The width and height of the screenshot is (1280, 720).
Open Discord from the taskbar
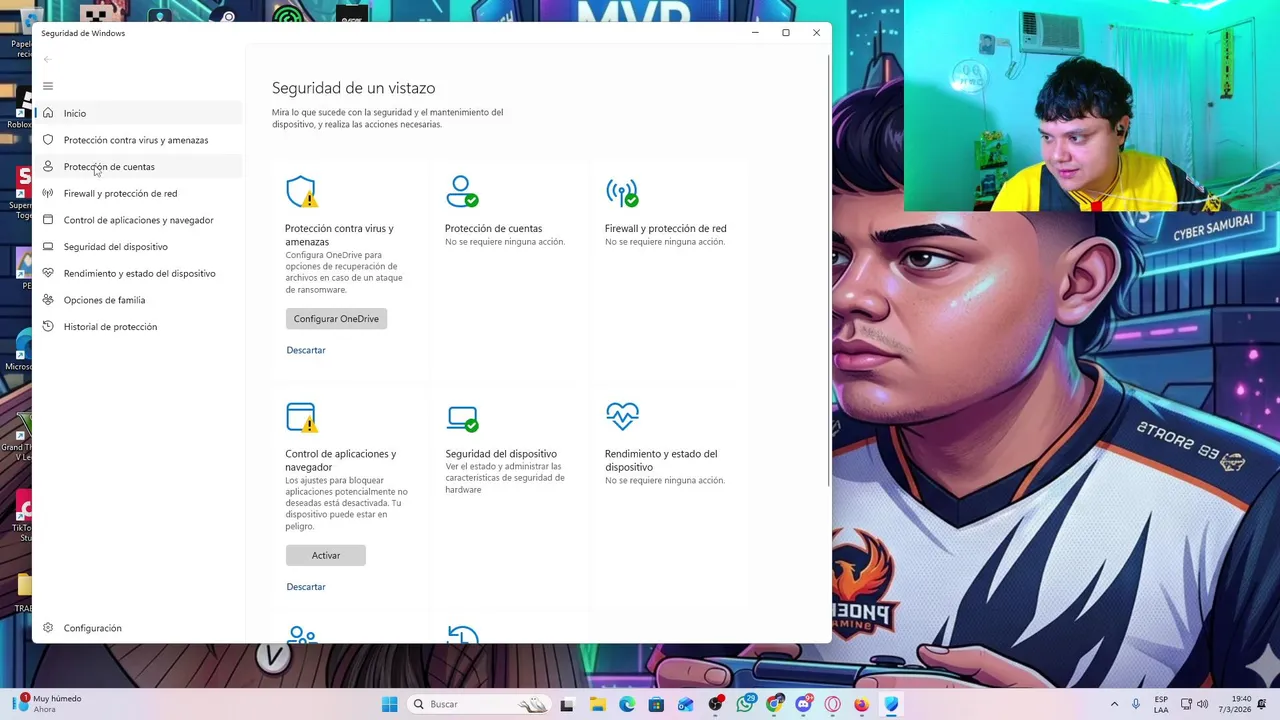[803, 704]
